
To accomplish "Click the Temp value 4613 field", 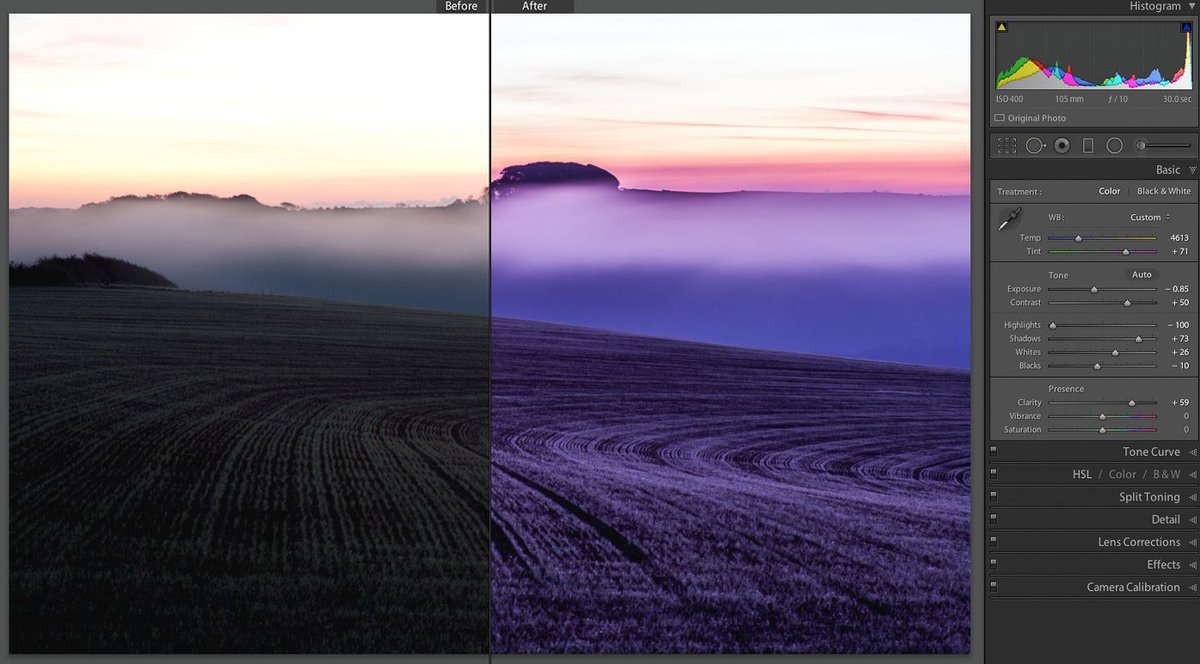I will click(1179, 238).
